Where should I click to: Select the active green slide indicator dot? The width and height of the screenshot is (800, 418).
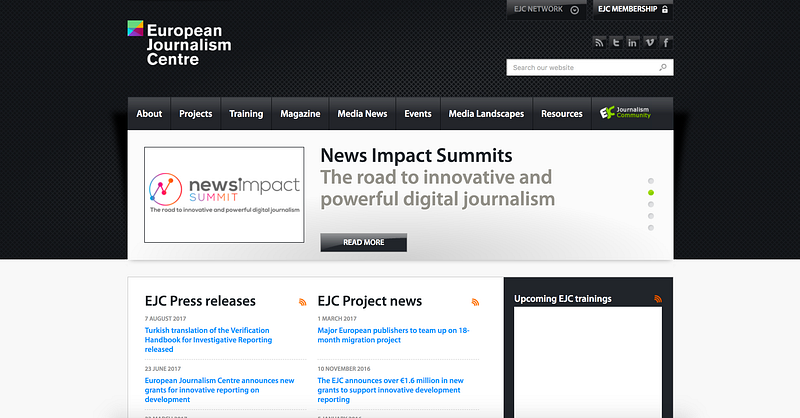point(651,192)
